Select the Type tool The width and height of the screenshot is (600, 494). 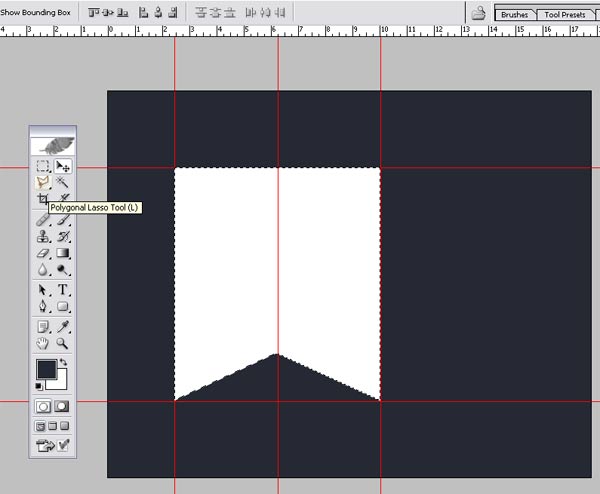(x=63, y=290)
